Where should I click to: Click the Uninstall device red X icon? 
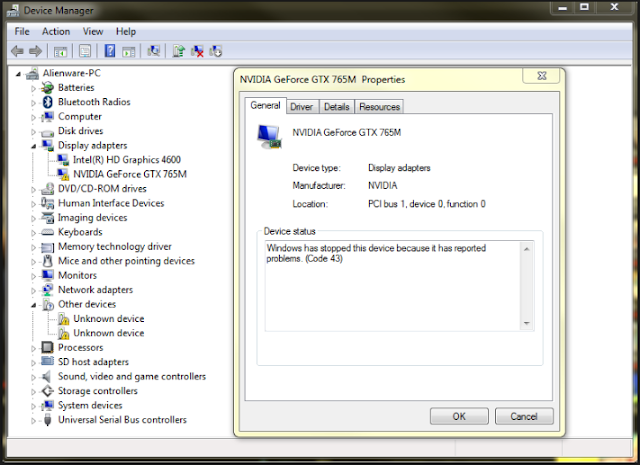[x=197, y=51]
